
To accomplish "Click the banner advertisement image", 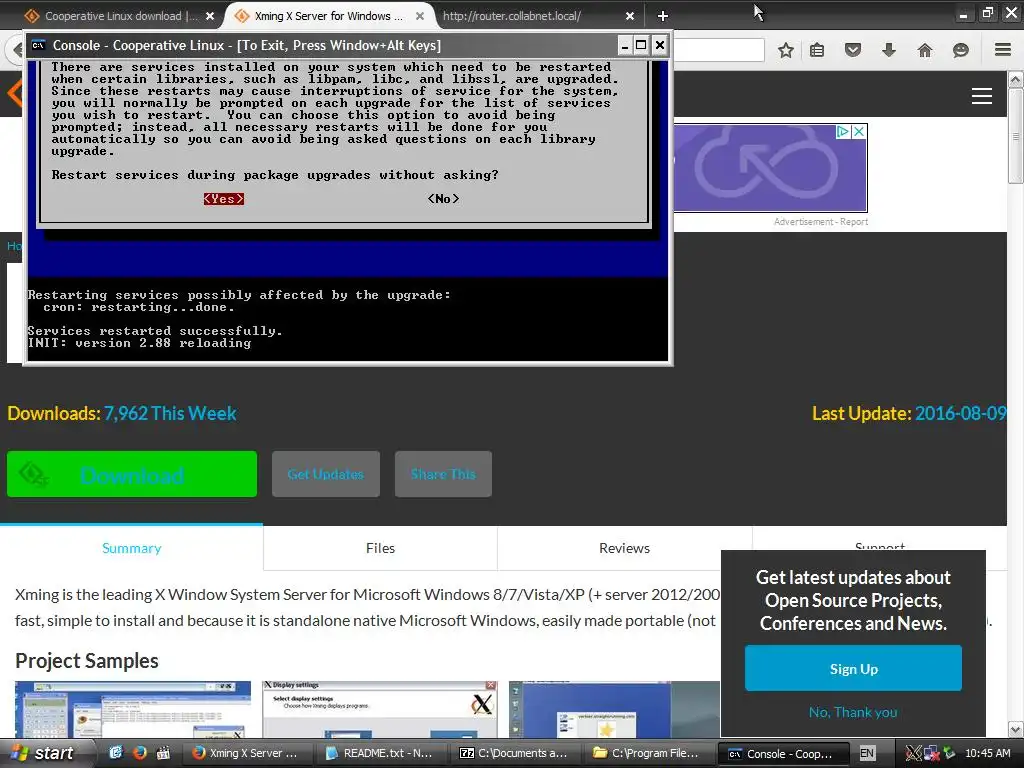I will pyautogui.click(x=771, y=168).
